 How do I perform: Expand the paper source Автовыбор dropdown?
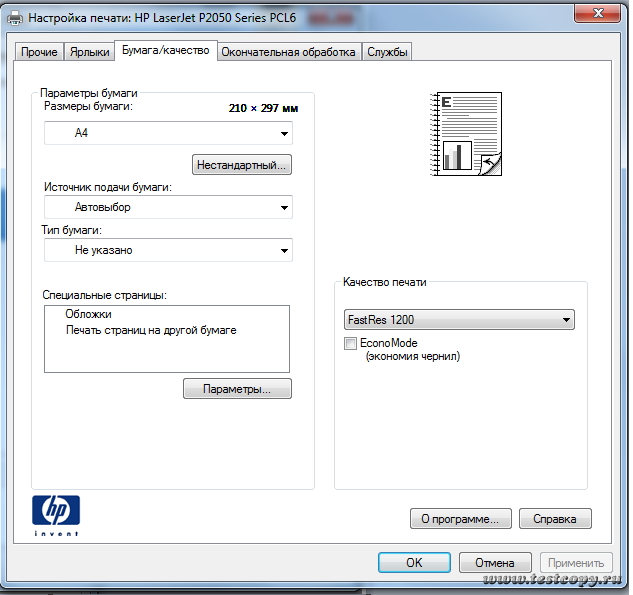pyautogui.click(x=168, y=207)
